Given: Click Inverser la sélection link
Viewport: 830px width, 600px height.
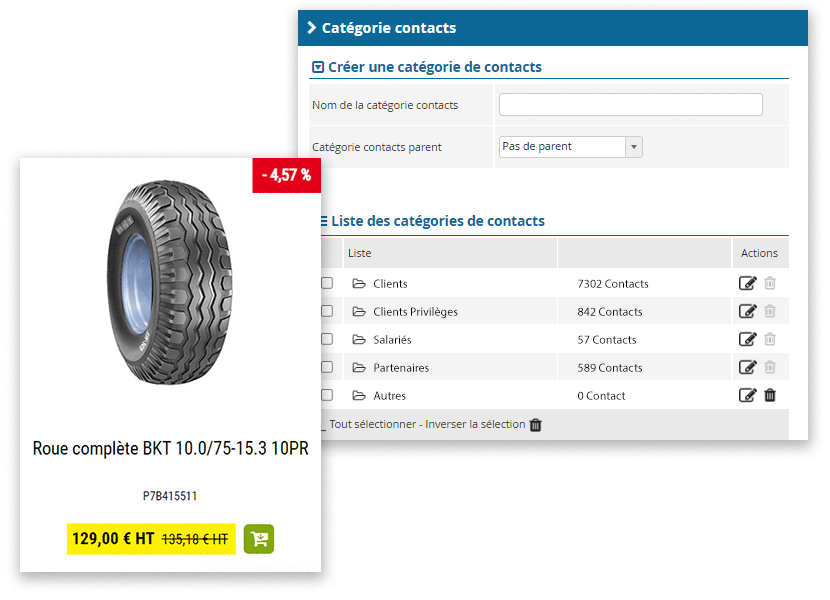Looking at the screenshot, I should click(x=475, y=424).
